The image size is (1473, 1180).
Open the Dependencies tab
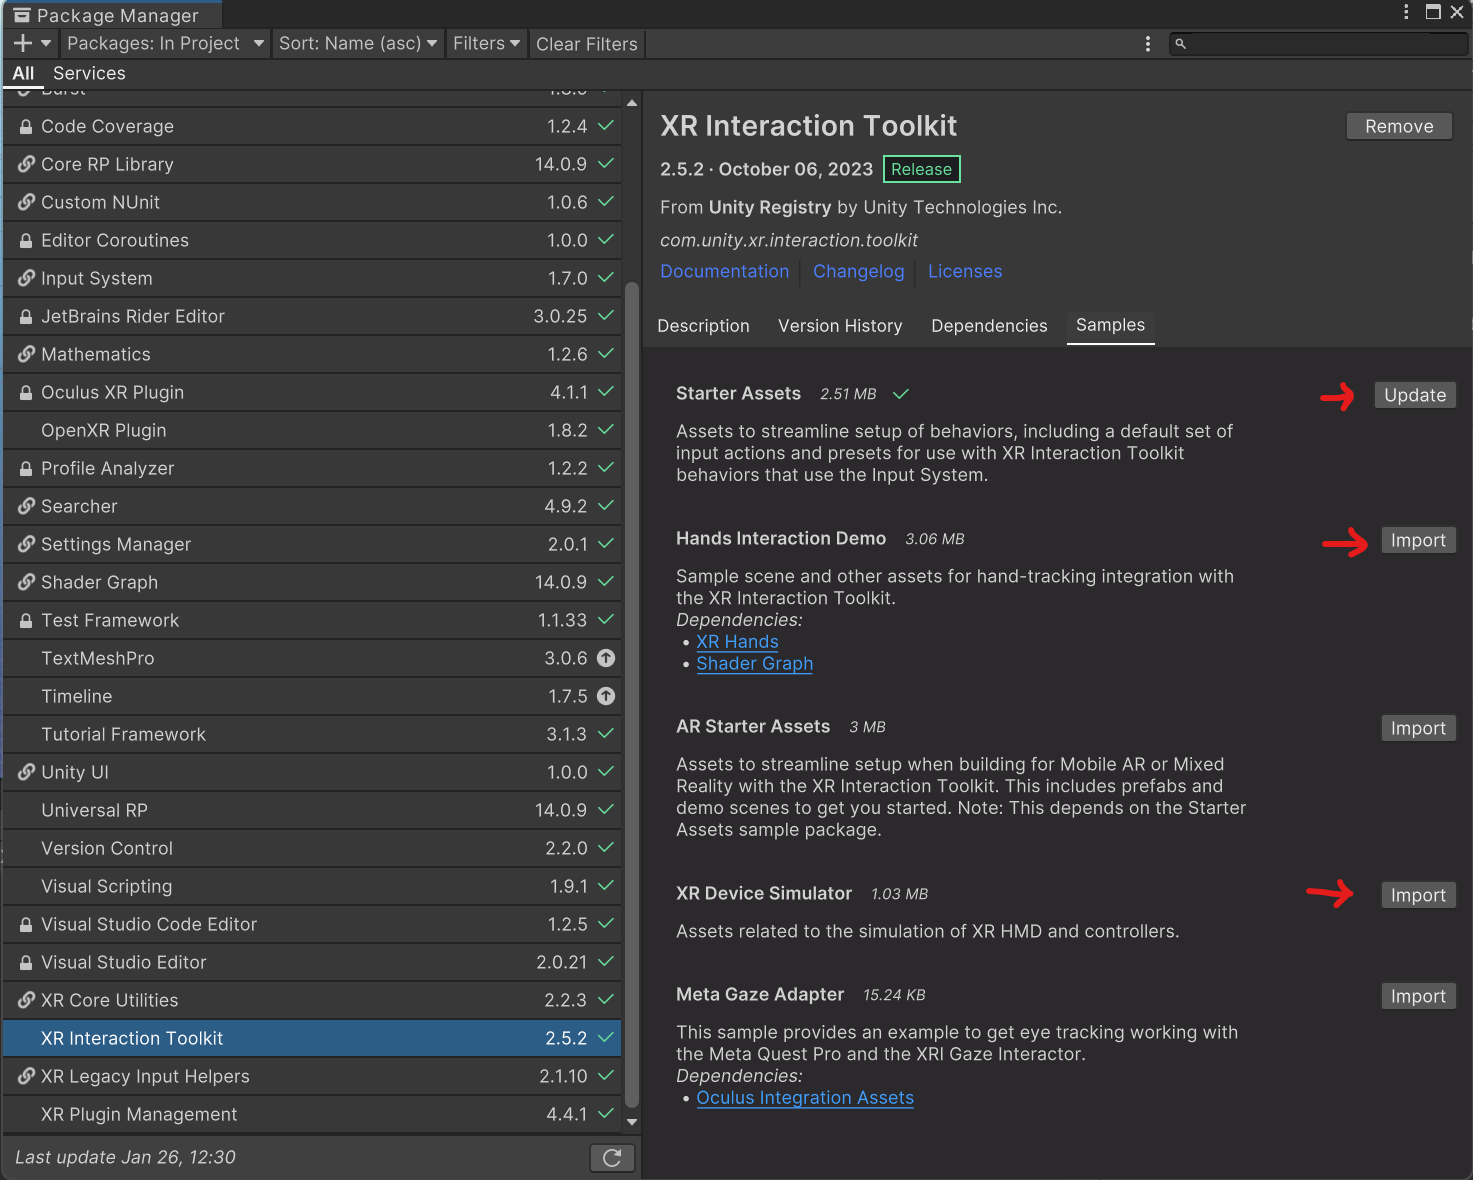click(989, 326)
